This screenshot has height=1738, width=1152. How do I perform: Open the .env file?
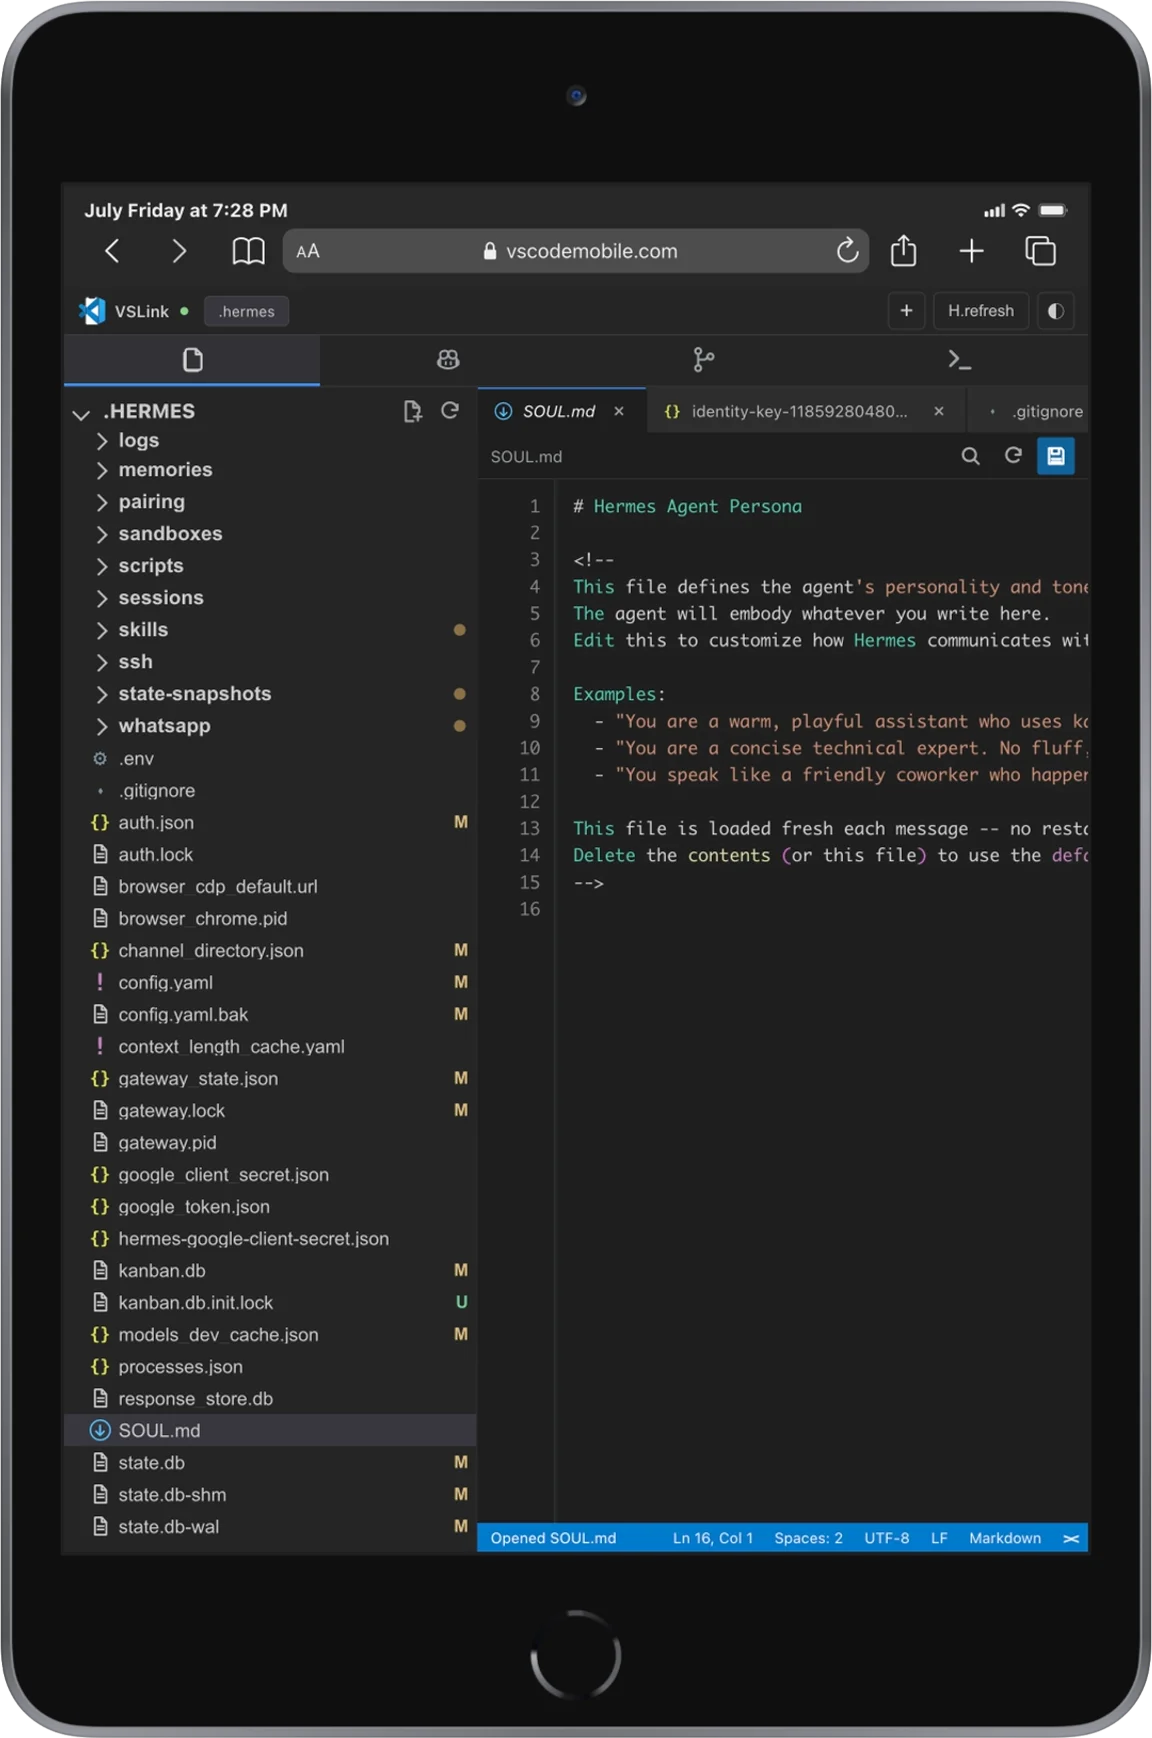point(270,758)
